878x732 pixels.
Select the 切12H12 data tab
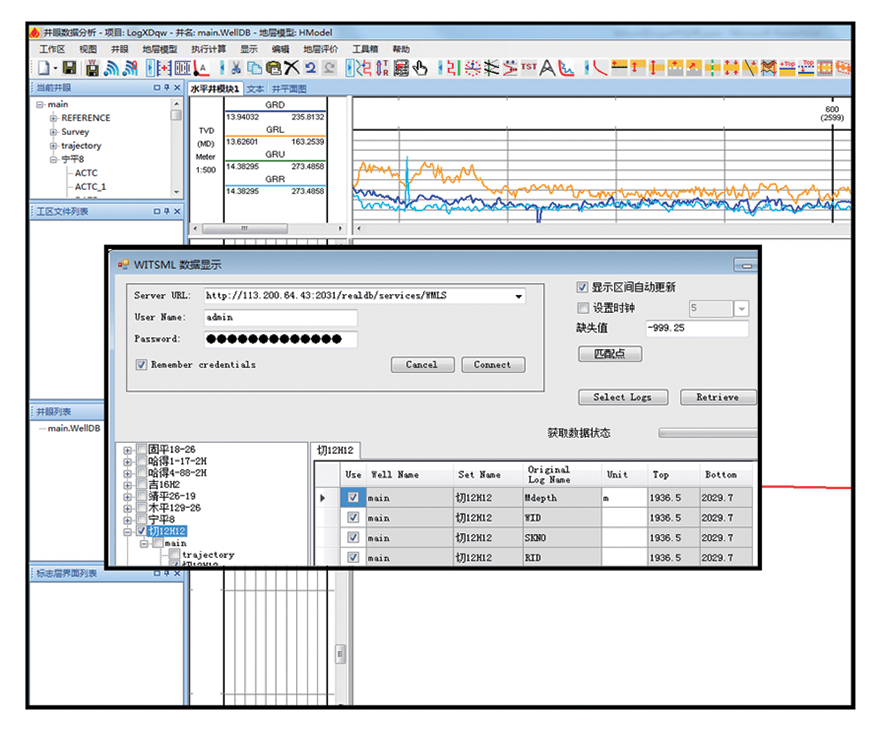tap(335, 450)
